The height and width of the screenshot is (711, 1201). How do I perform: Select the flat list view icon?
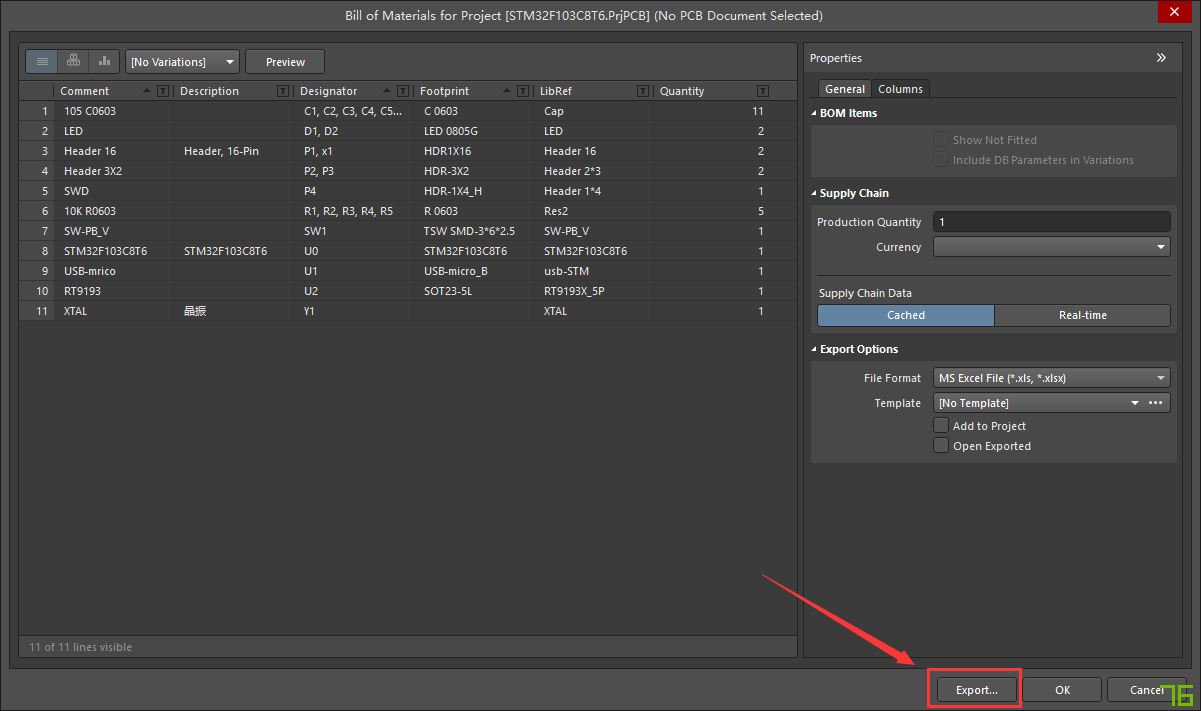42,61
